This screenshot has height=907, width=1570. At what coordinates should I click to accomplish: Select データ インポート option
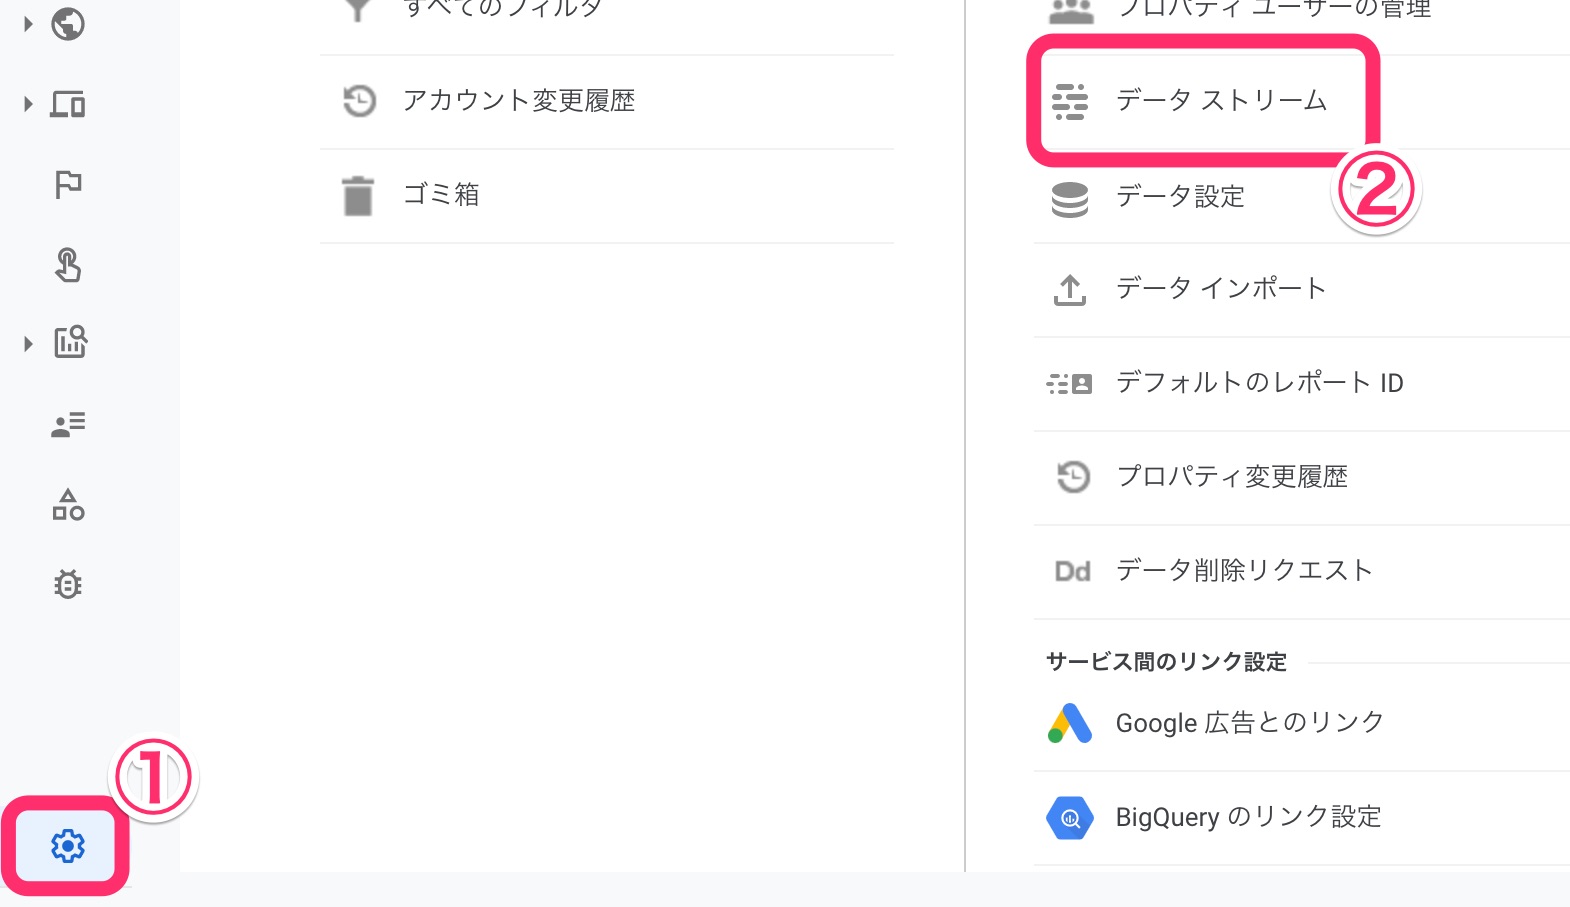(x=1221, y=289)
